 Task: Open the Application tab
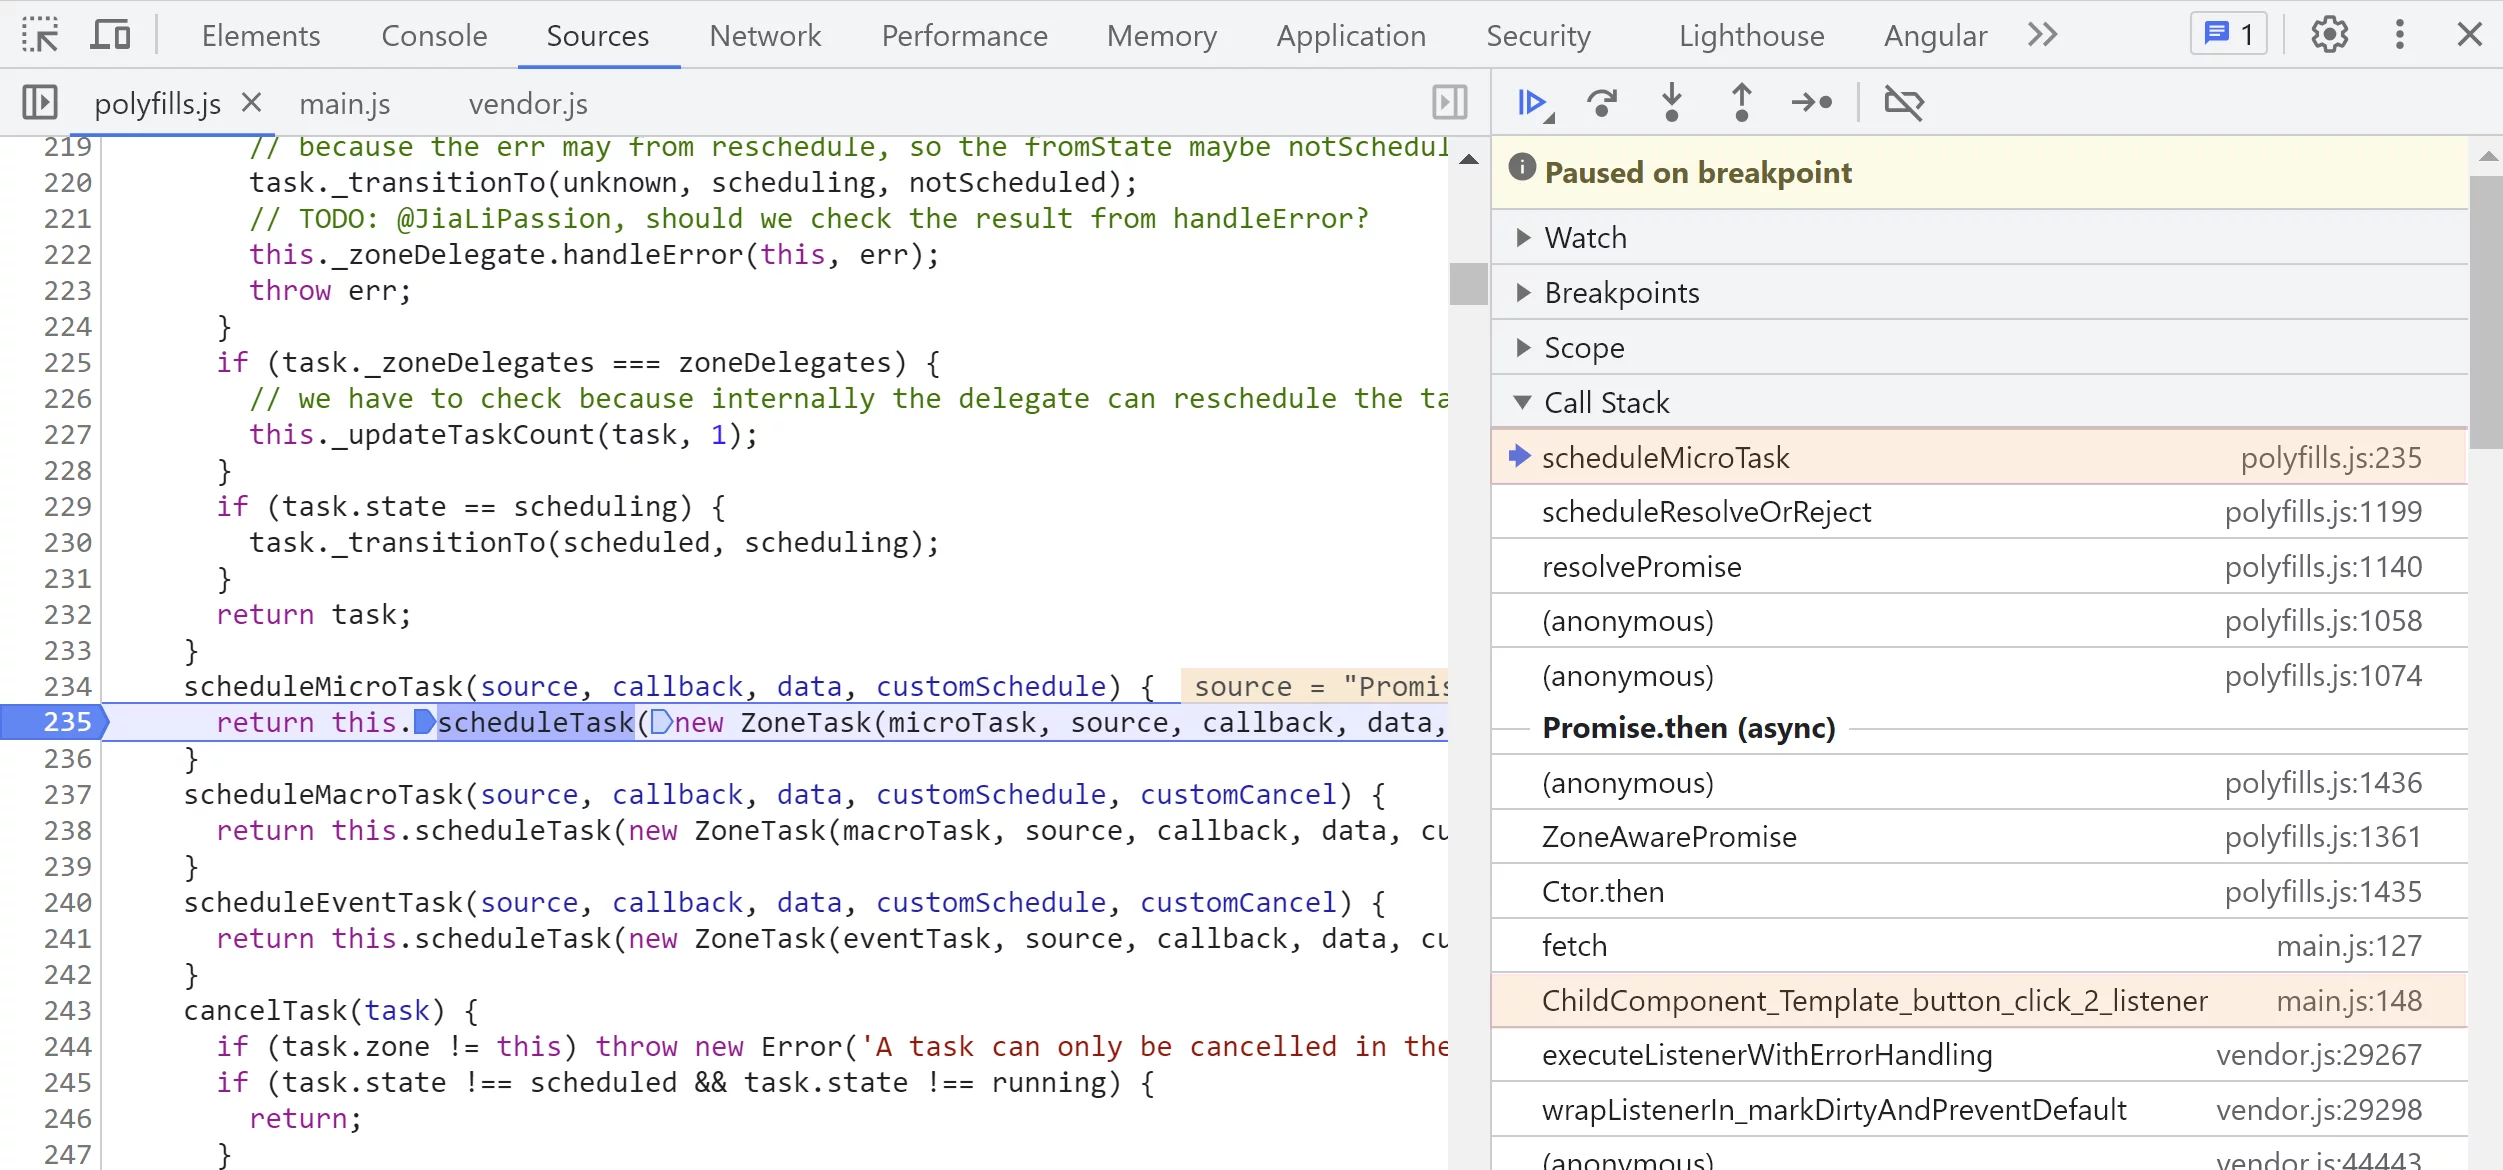1351,35
